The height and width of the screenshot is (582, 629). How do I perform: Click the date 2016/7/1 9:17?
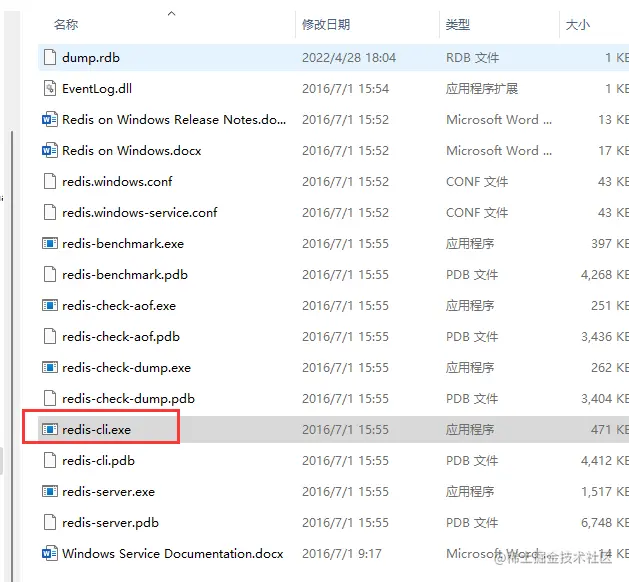(x=341, y=554)
